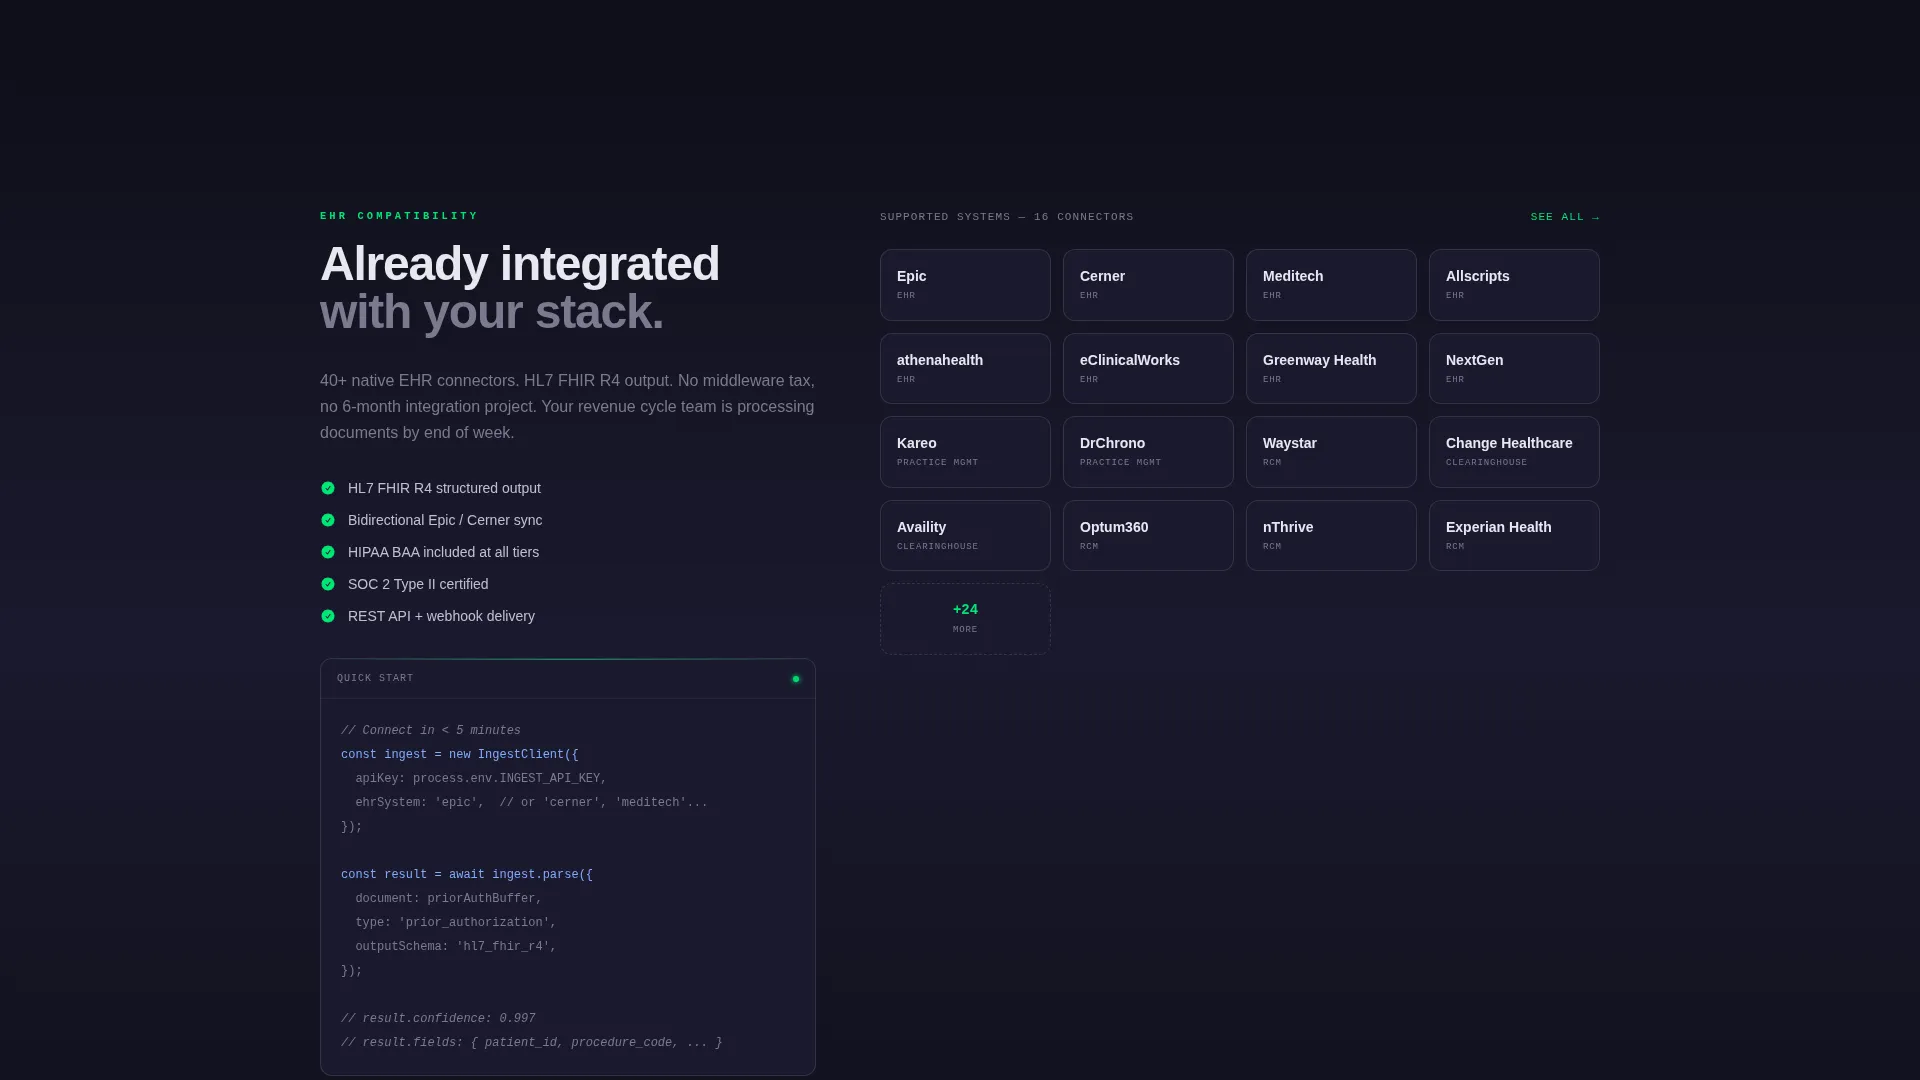Click the EHR COMPATIBILITY section label

pos(399,216)
